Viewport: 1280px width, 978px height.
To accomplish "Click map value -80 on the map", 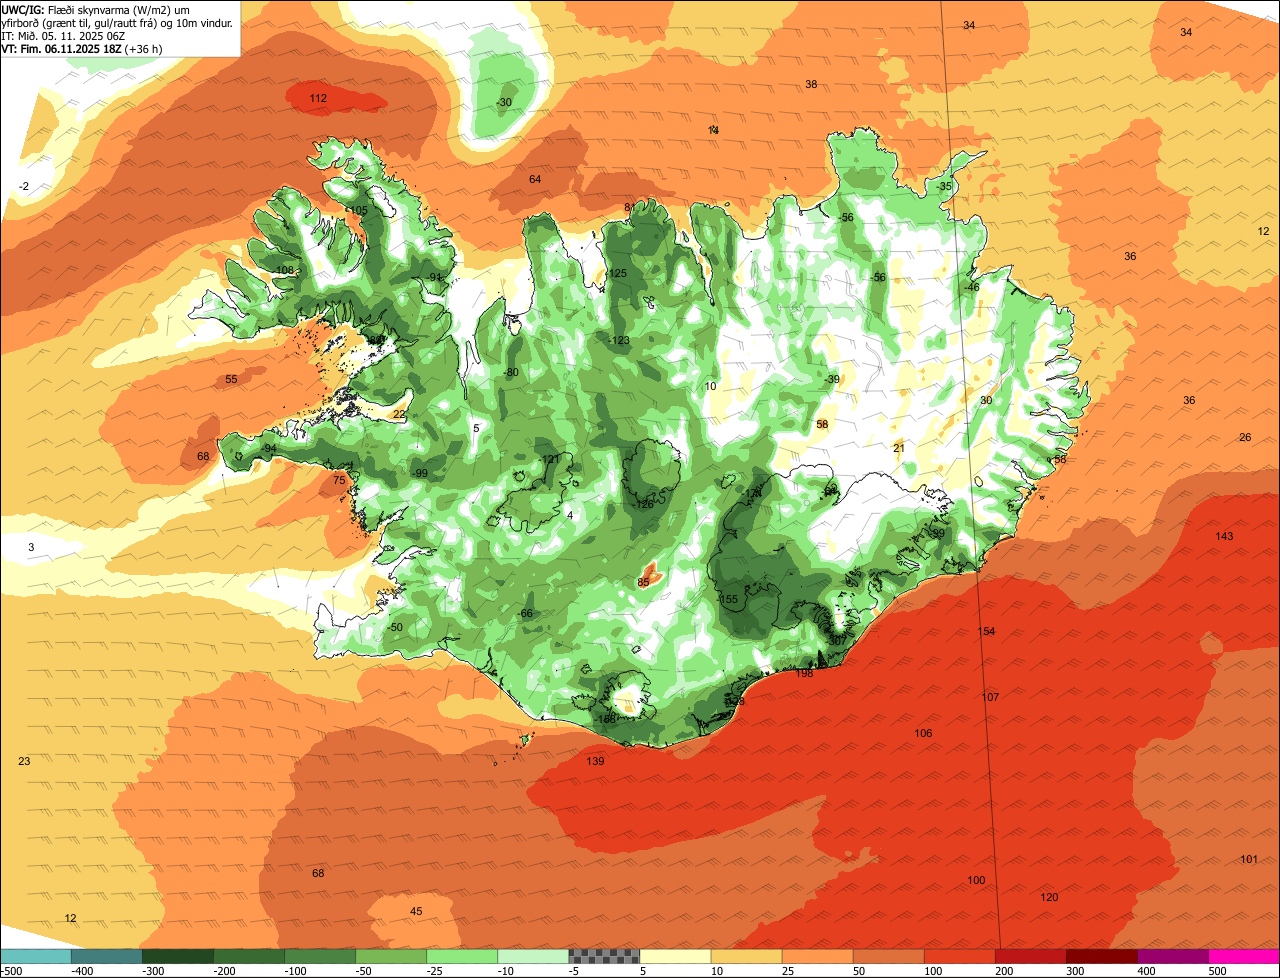I will (x=511, y=372).
